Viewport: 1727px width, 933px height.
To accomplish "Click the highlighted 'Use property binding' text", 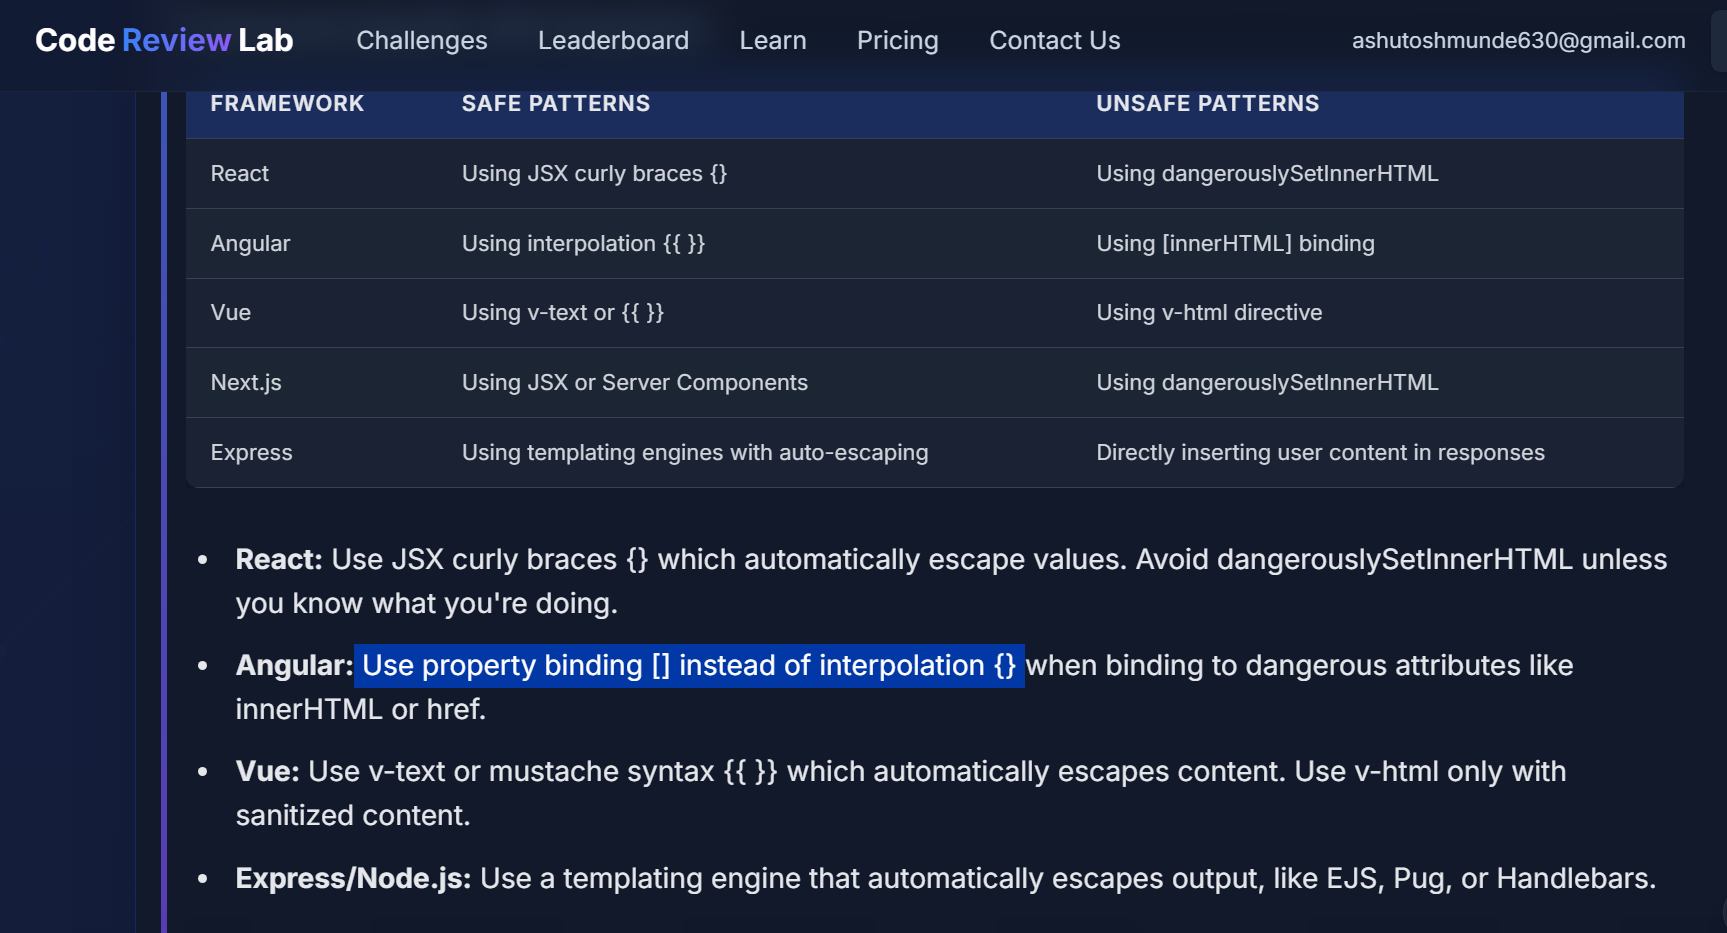I will [688, 666].
